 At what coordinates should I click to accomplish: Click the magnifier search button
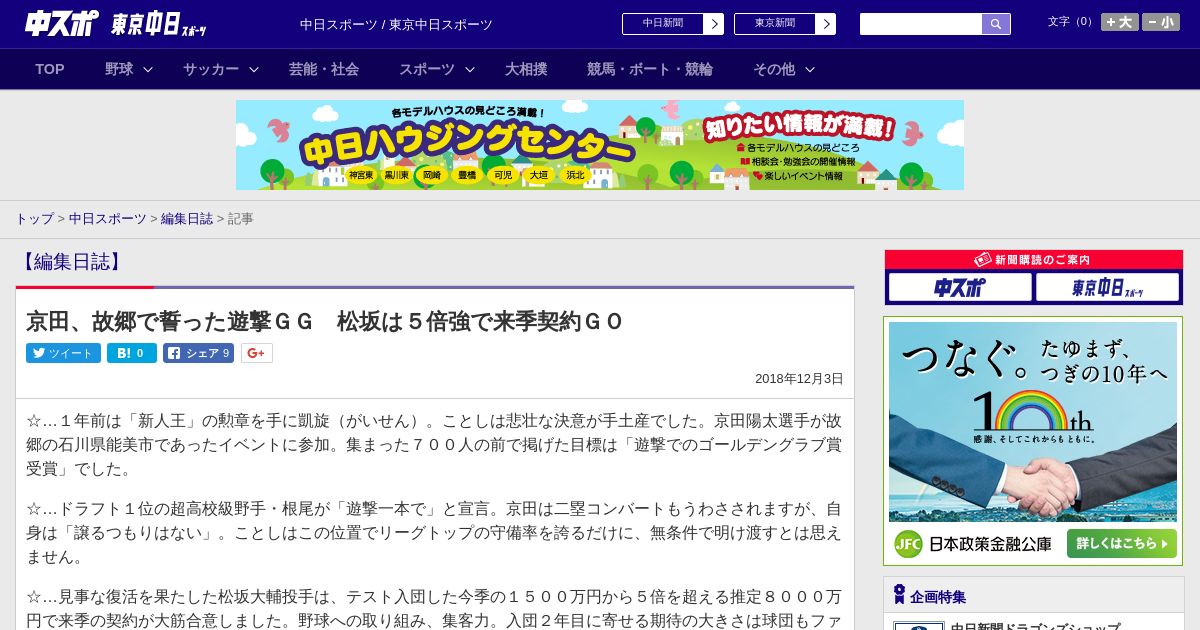pyautogui.click(x=996, y=24)
